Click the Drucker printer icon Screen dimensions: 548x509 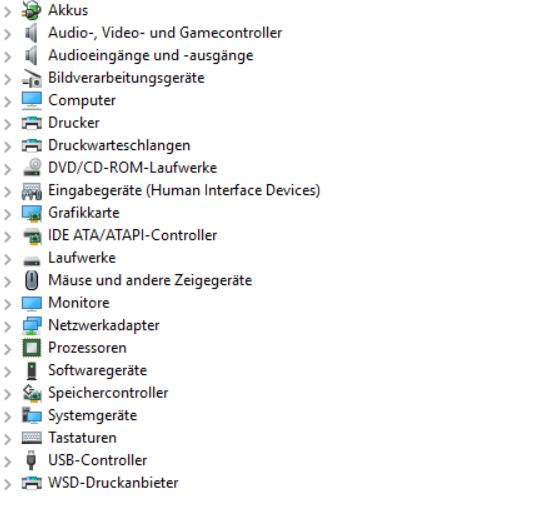(31, 123)
